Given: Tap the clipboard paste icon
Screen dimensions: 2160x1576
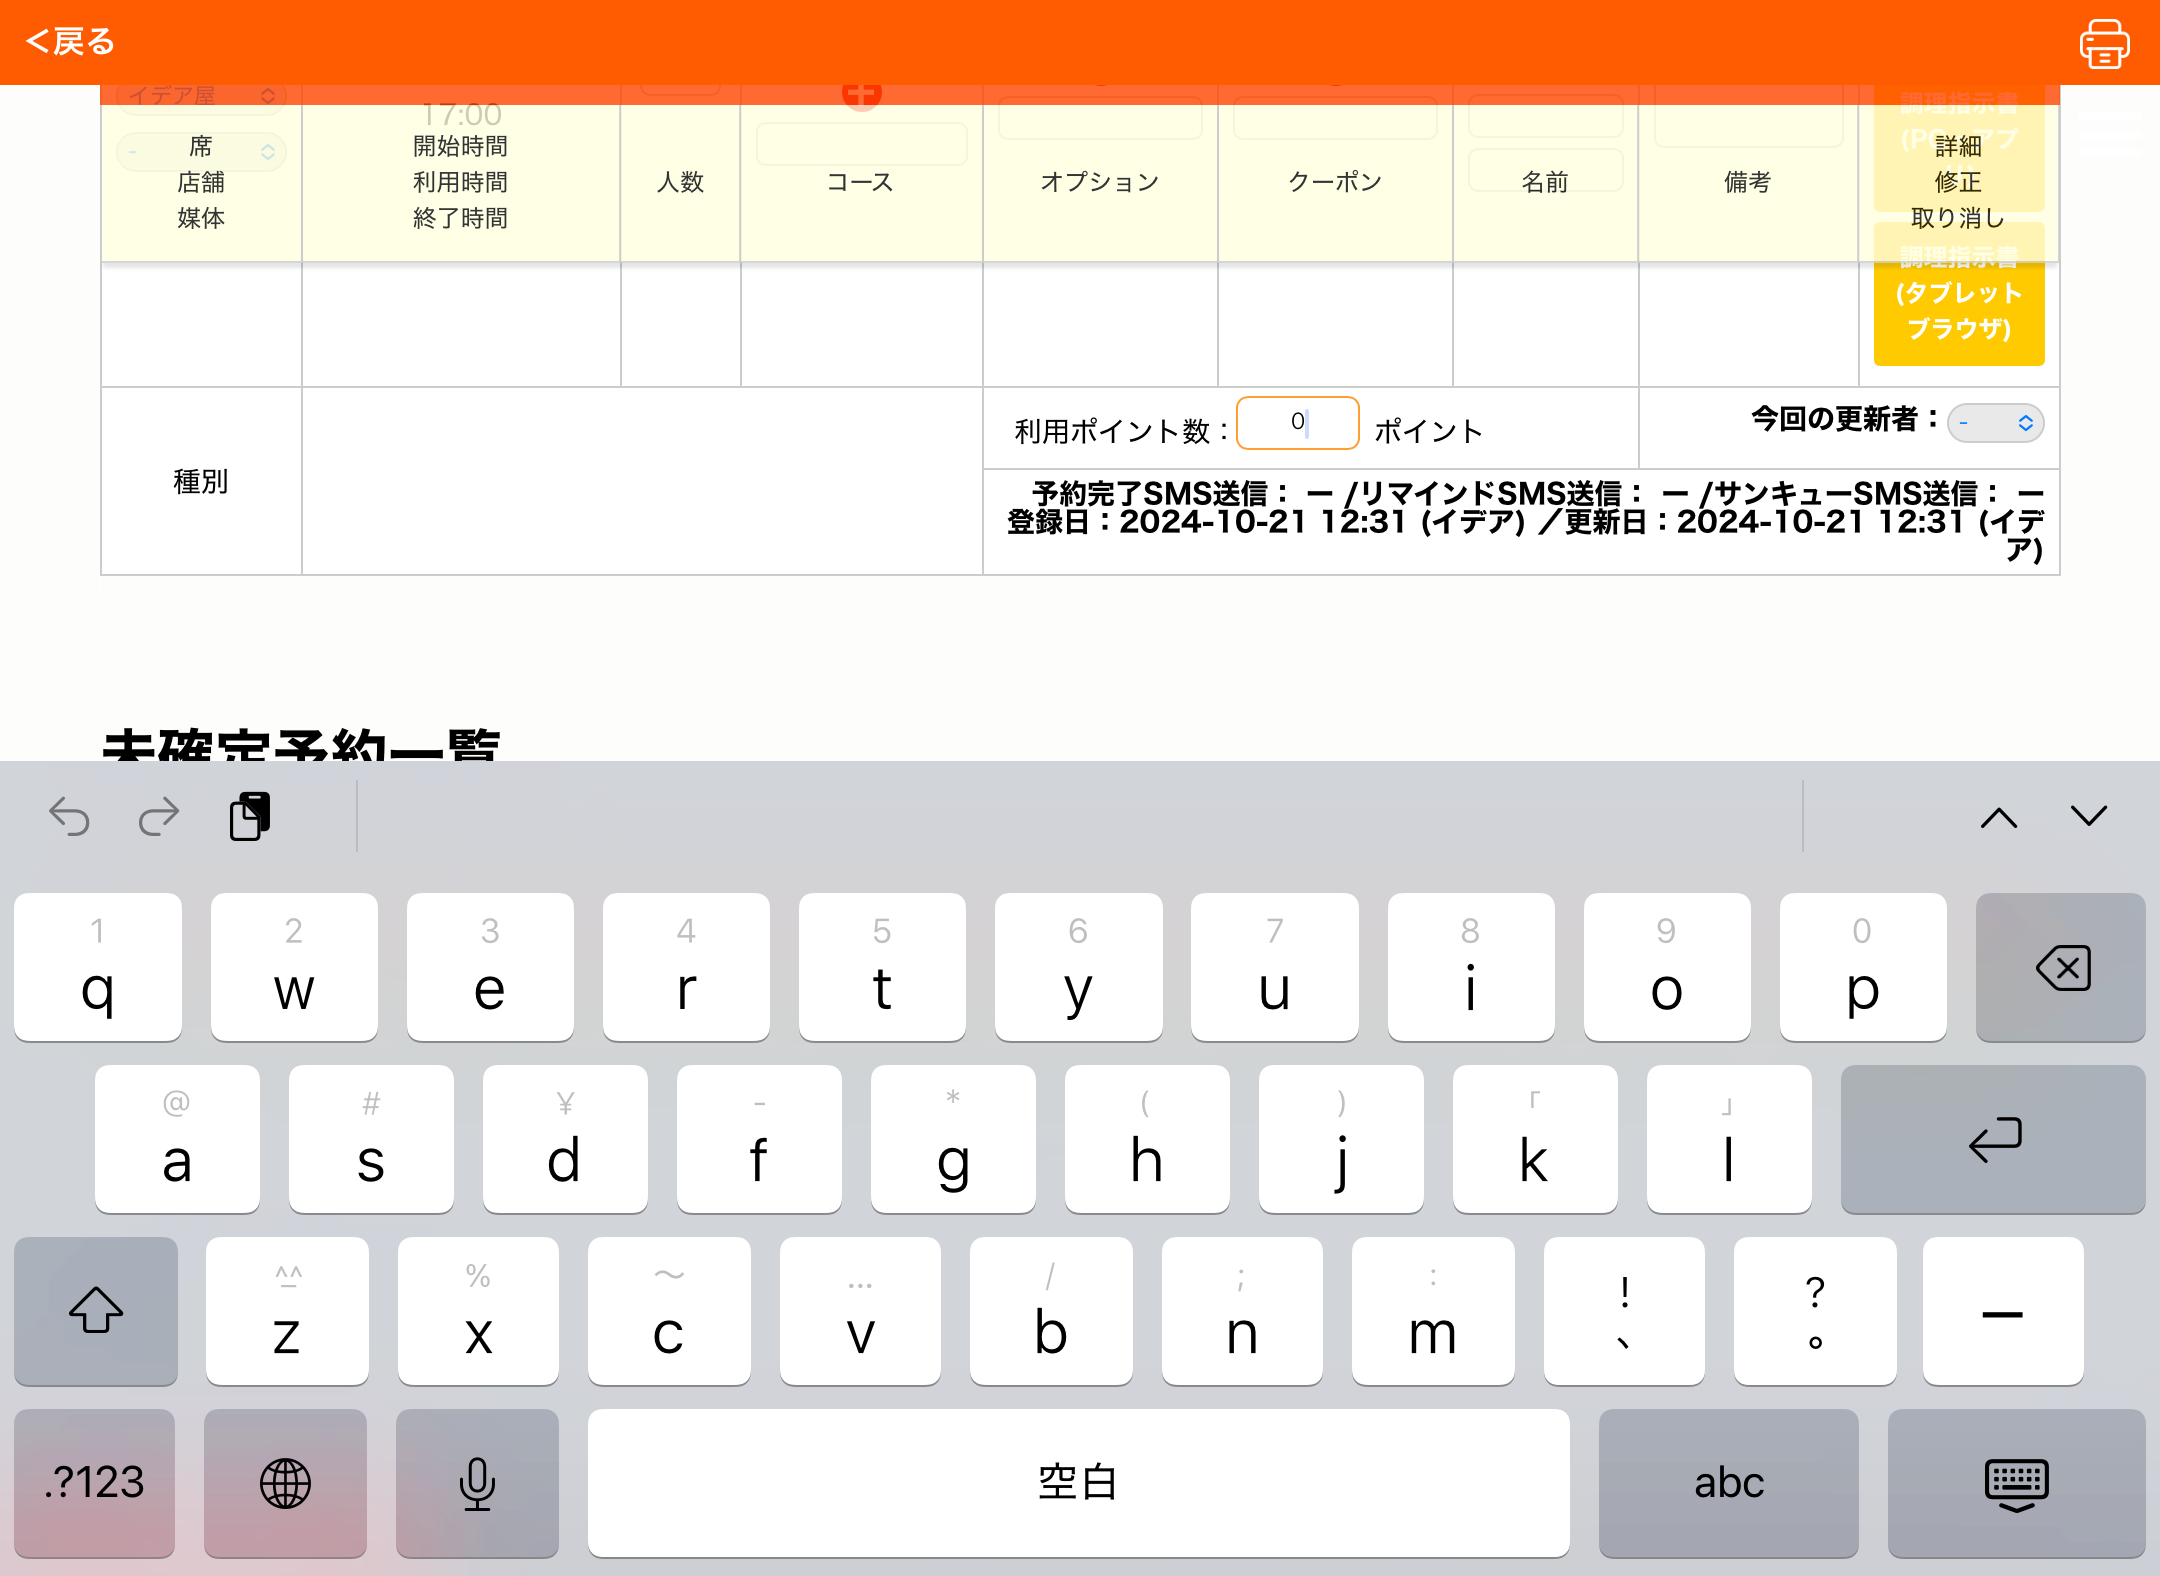Looking at the screenshot, I should [x=250, y=816].
